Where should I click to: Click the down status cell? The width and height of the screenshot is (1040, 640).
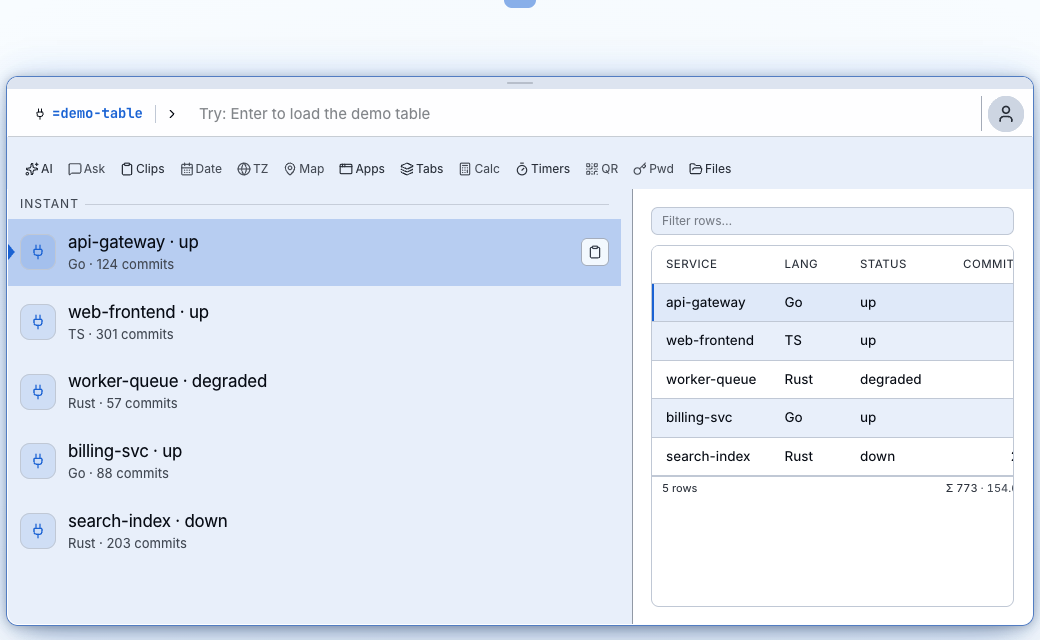[x=877, y=456]
